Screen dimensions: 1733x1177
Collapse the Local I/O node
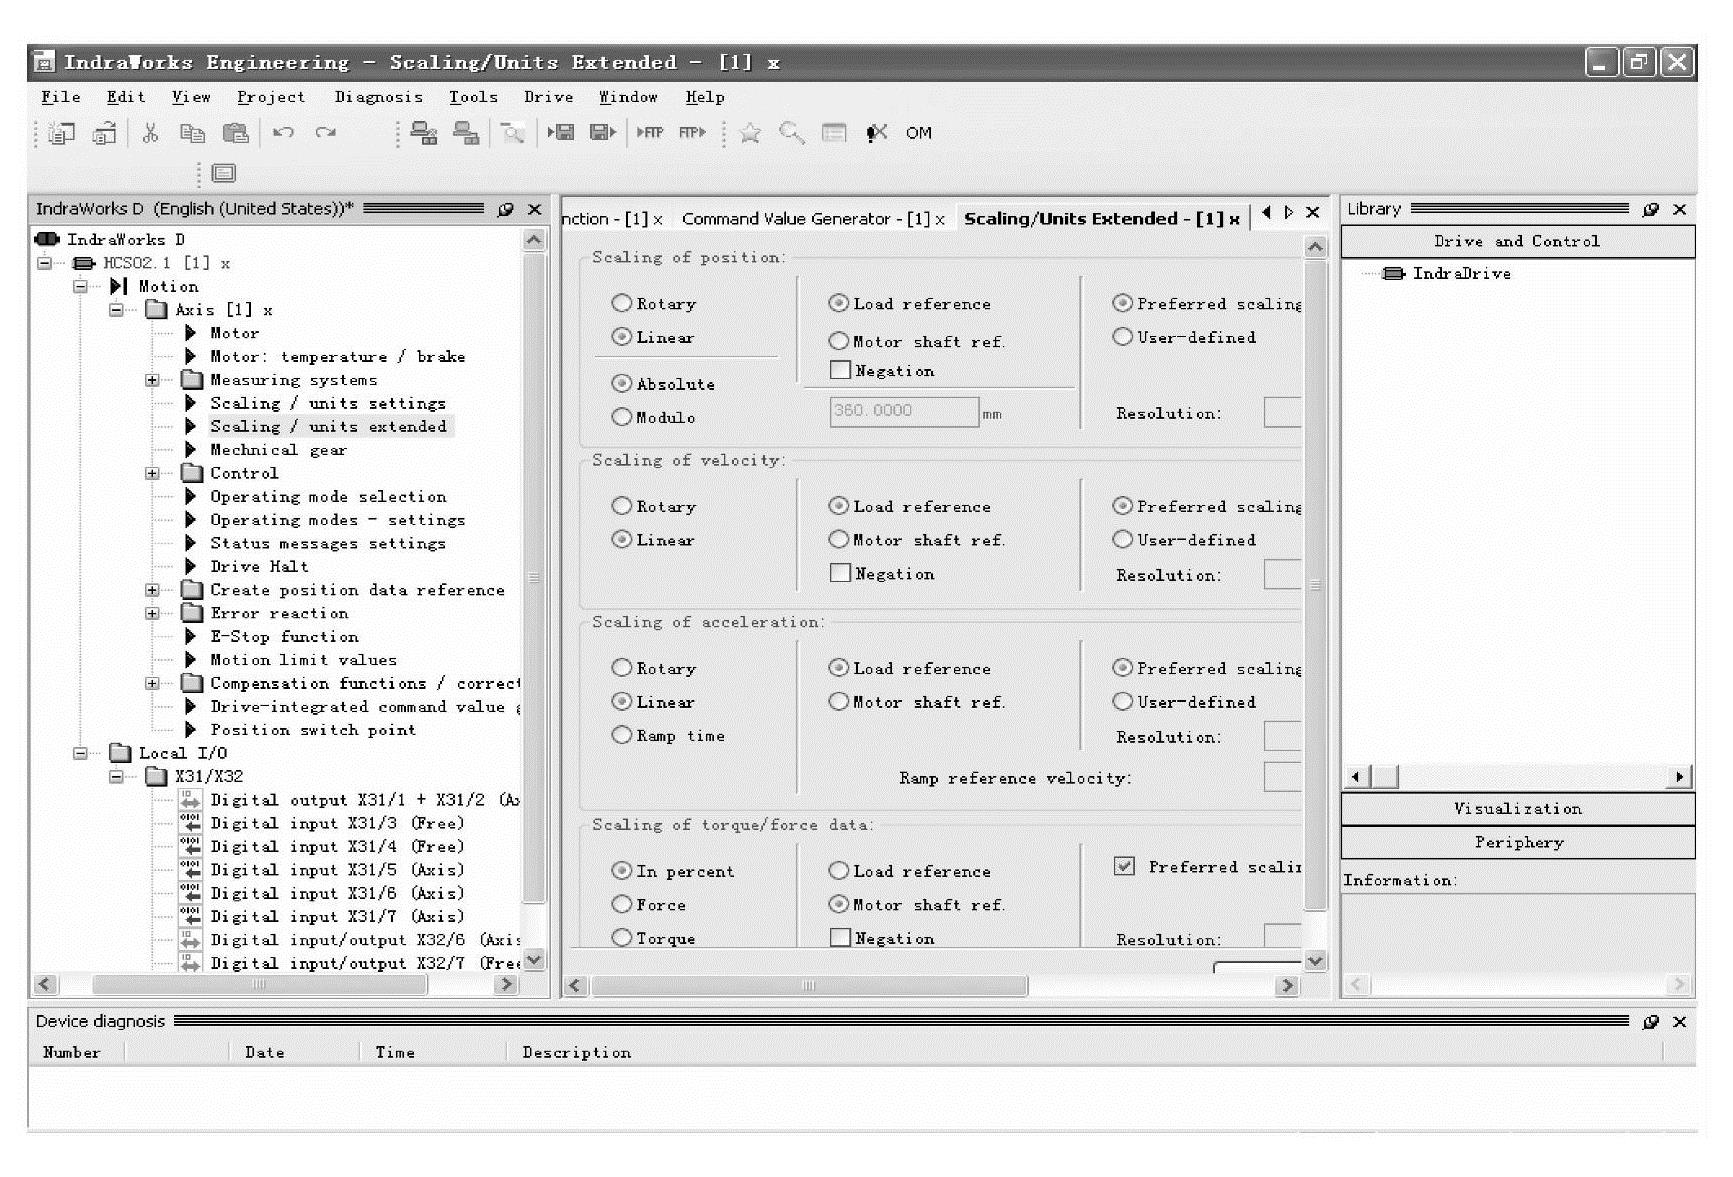(x=80, y=753)
